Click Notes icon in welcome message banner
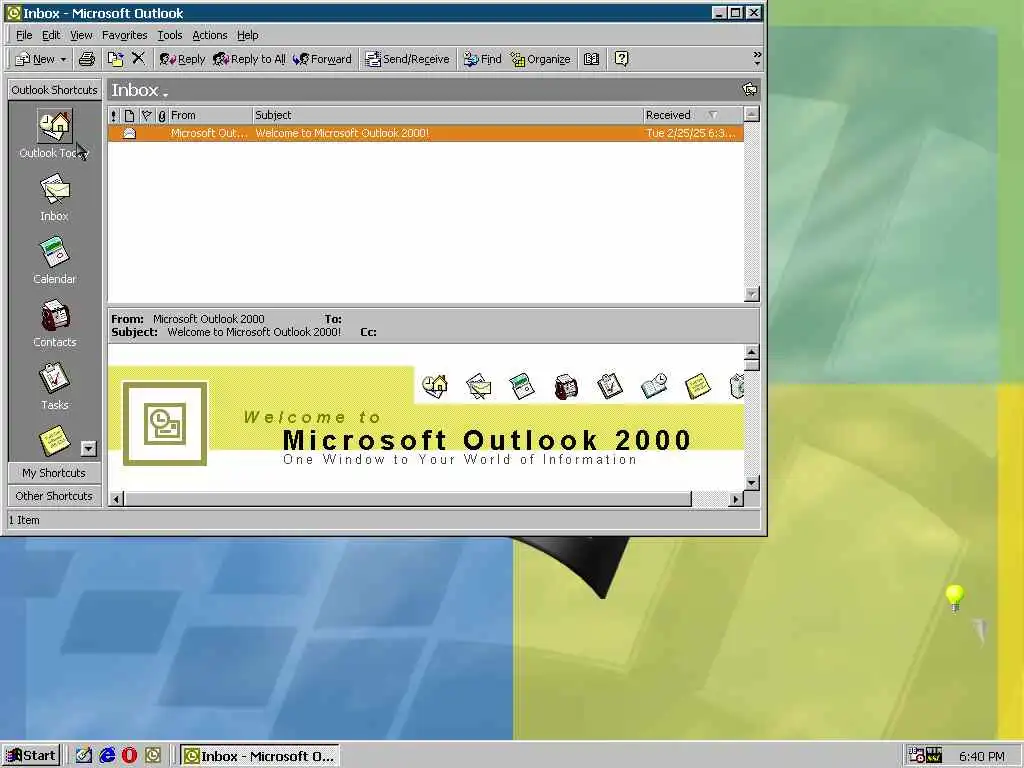1024x768 pixels. coord(697,386)
